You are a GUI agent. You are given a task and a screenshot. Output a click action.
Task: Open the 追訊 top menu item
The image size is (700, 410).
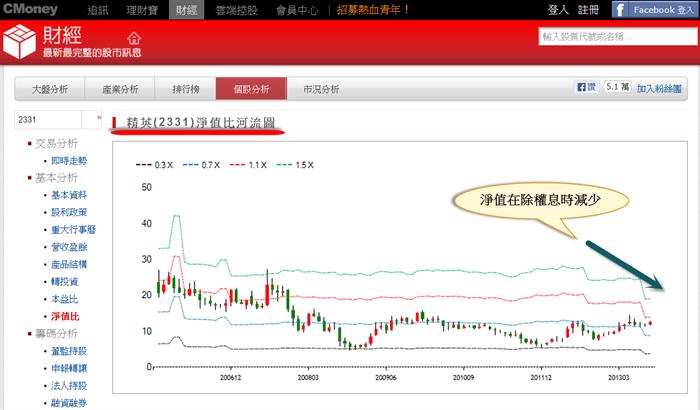pyautogui.click(x=98, y=10)
